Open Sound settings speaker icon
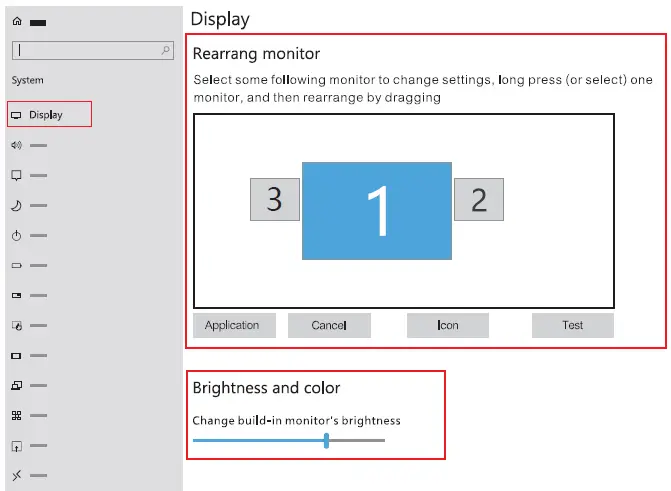The height and width of the screenshot is (491, 671). (x=16, y=146)
